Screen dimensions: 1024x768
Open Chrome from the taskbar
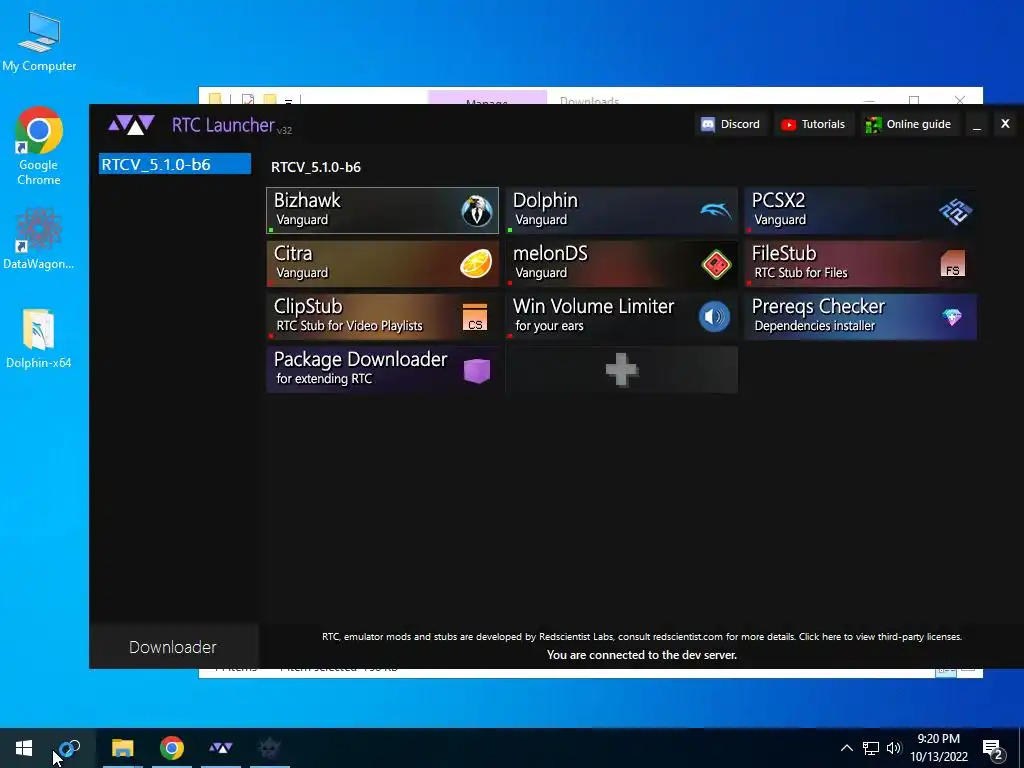click(172, 748)
